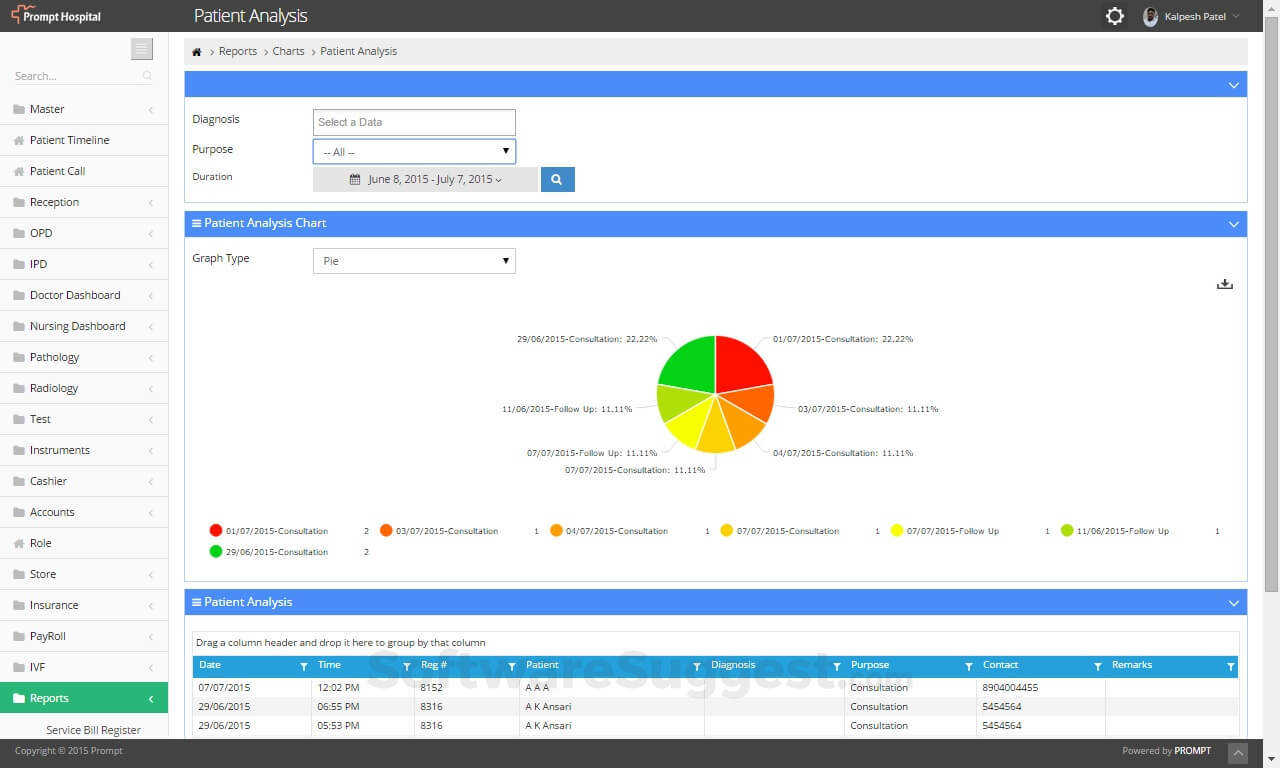Filter the Purpose column using its funnel icon

coord(967,665)
